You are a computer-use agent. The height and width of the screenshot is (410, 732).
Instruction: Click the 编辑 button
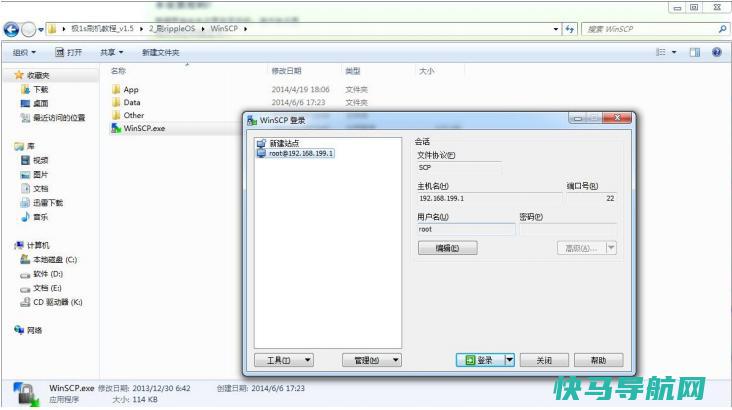448,248
